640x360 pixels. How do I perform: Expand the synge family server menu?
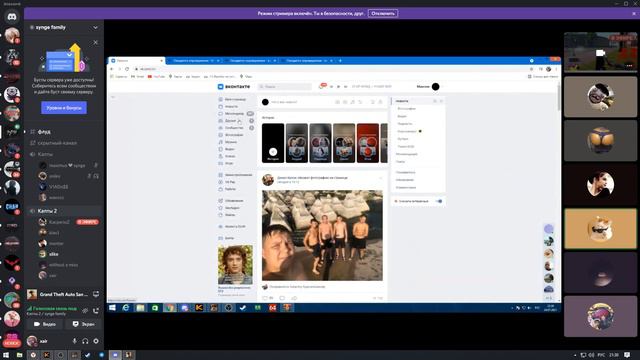tap(95, 27)
